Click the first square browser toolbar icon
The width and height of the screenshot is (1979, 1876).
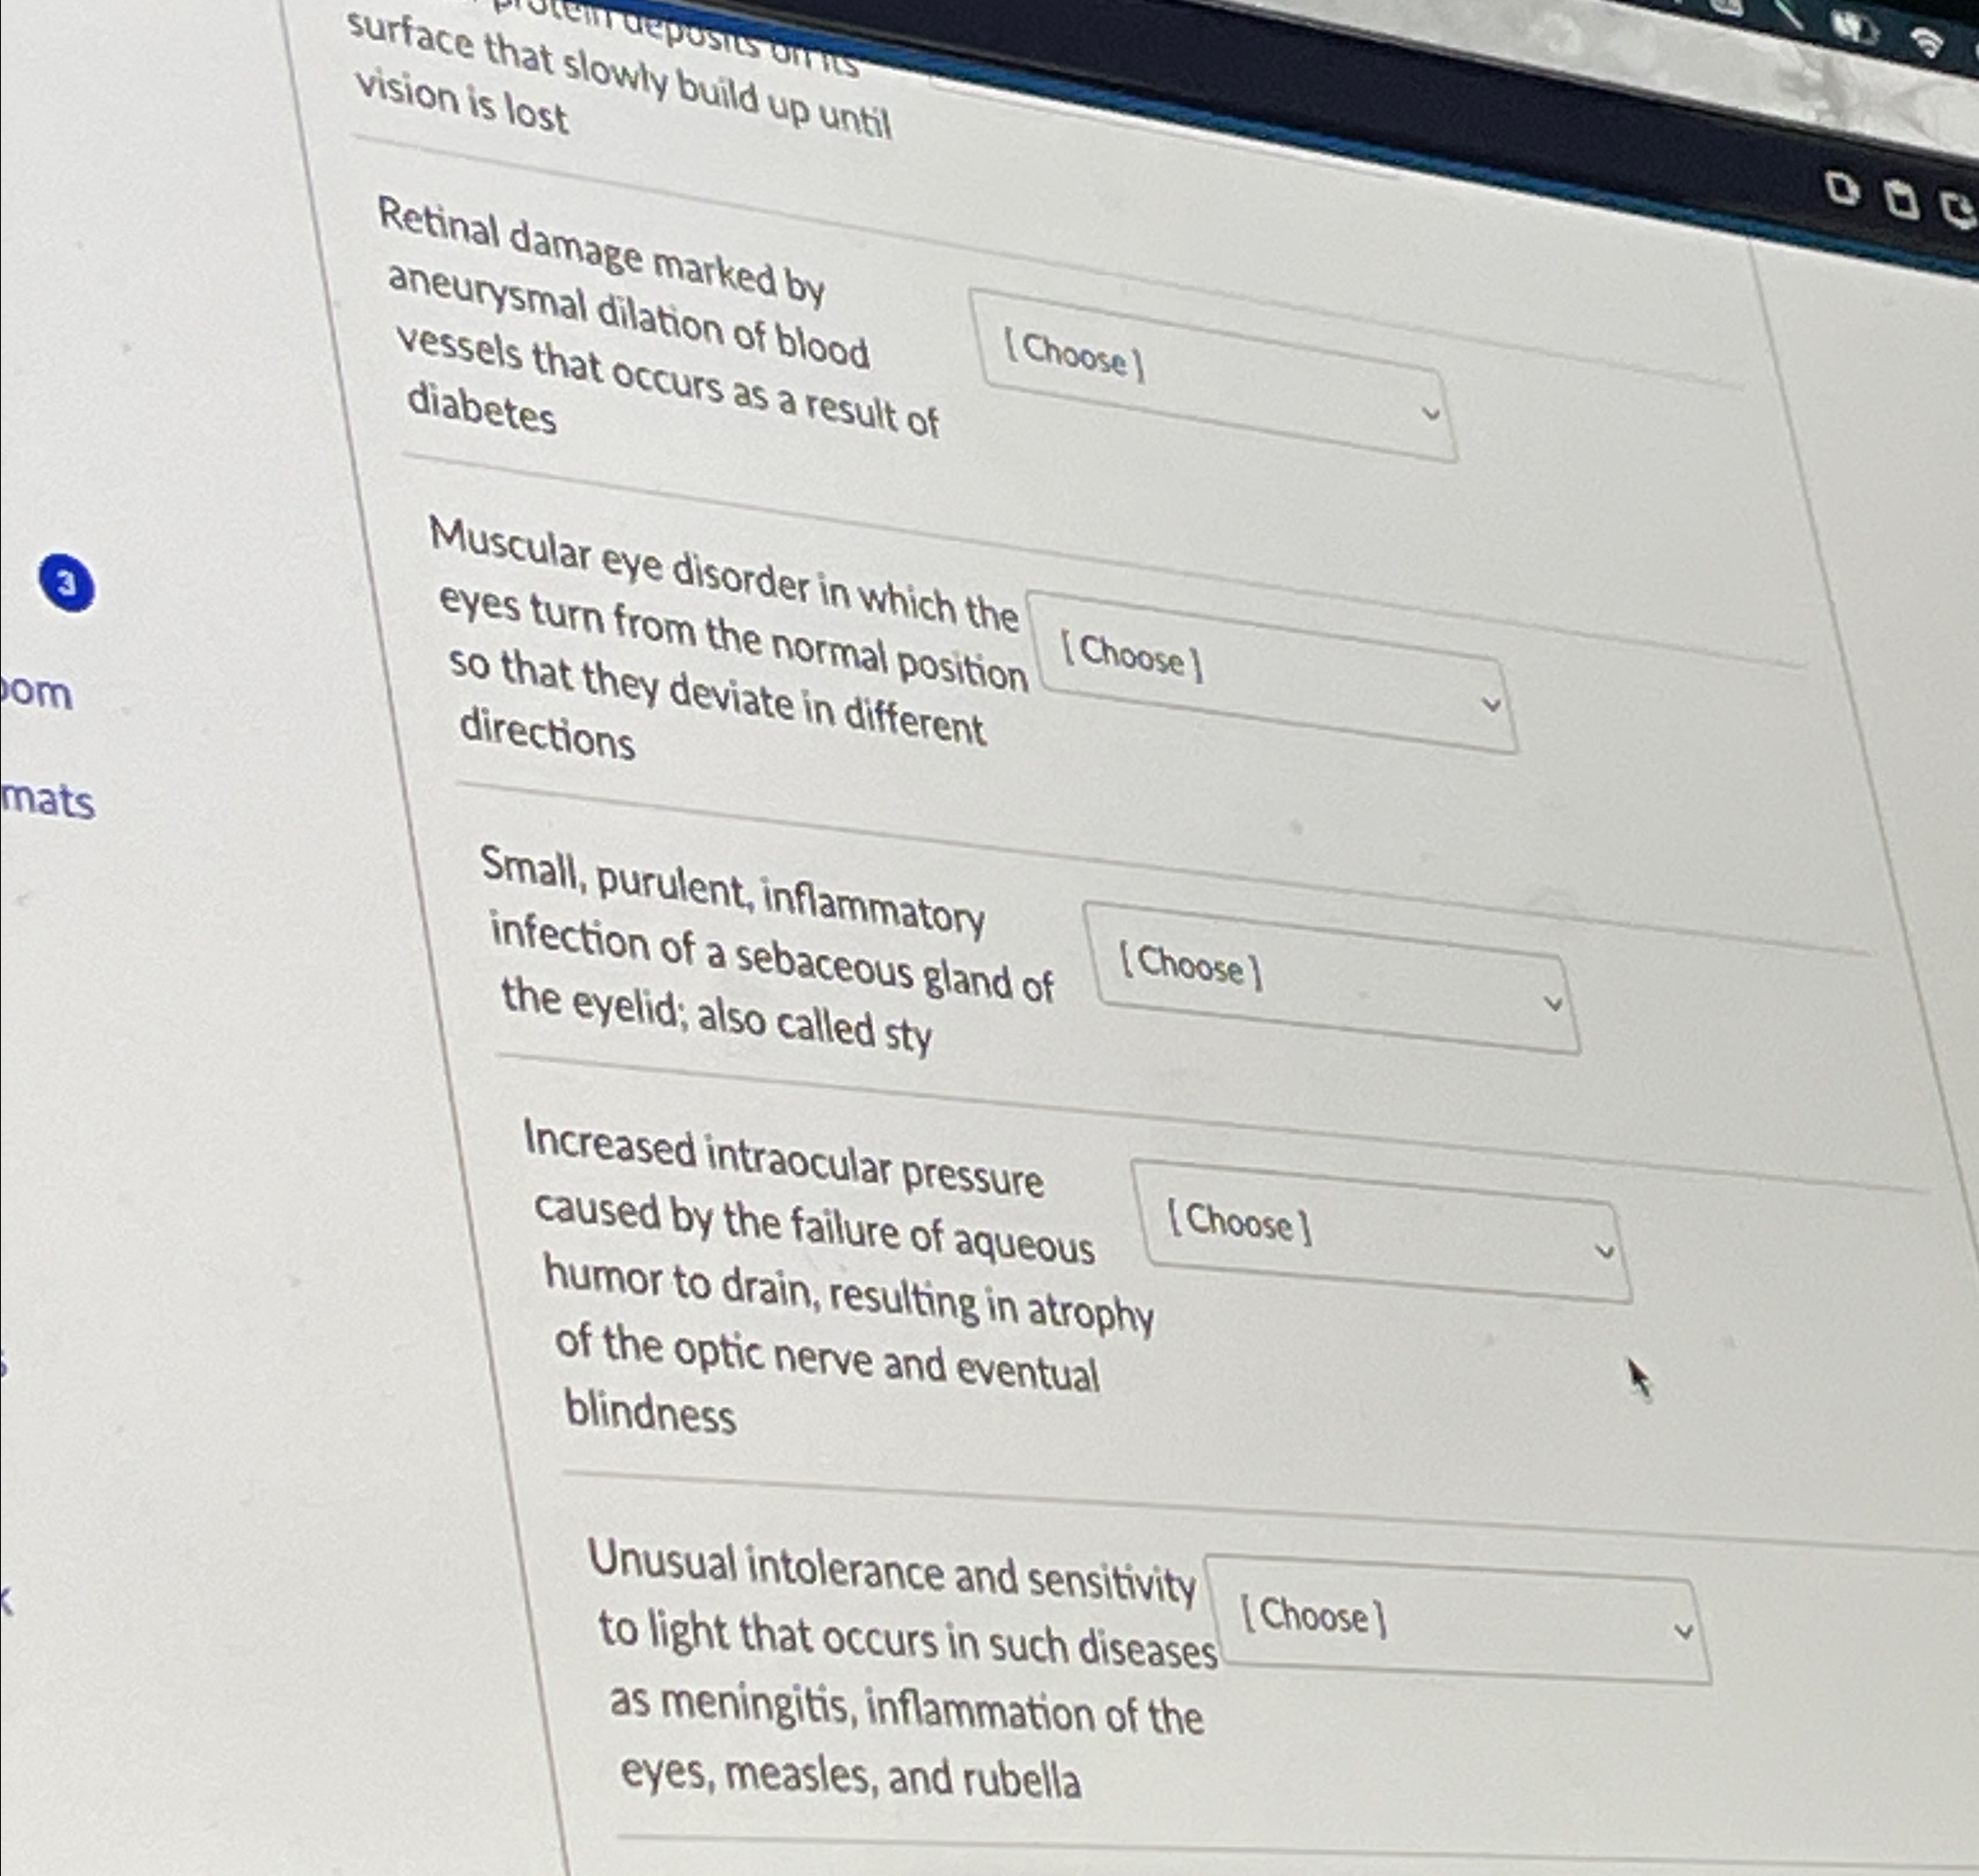[1842, 188]
